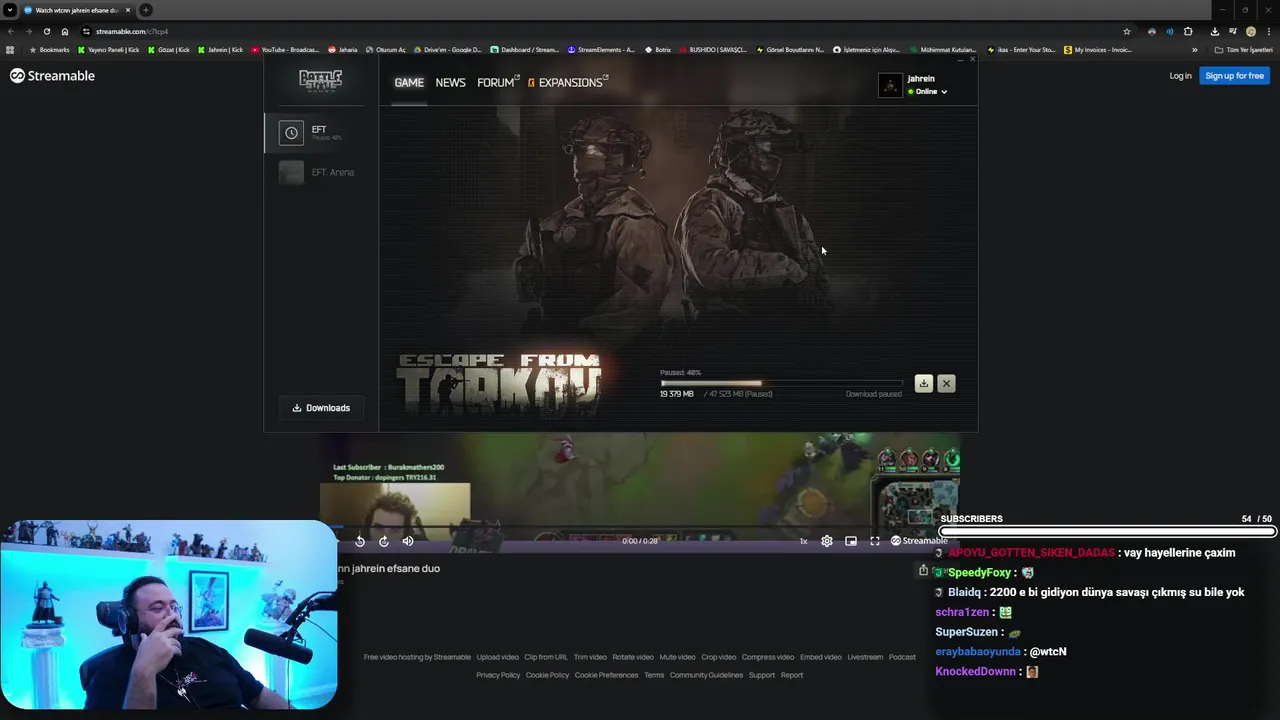This screenshot has width=1280, height=720.
Task: Open the Cookie Policy link
Action: 547,675
